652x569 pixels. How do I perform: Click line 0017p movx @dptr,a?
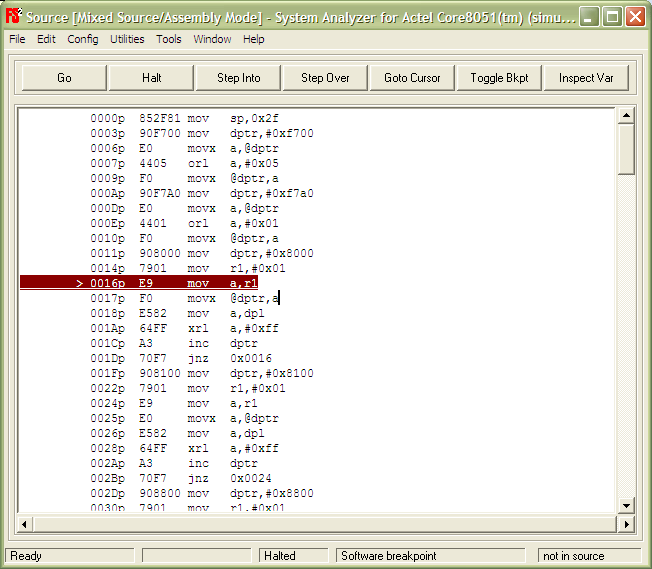coord(184,298)
